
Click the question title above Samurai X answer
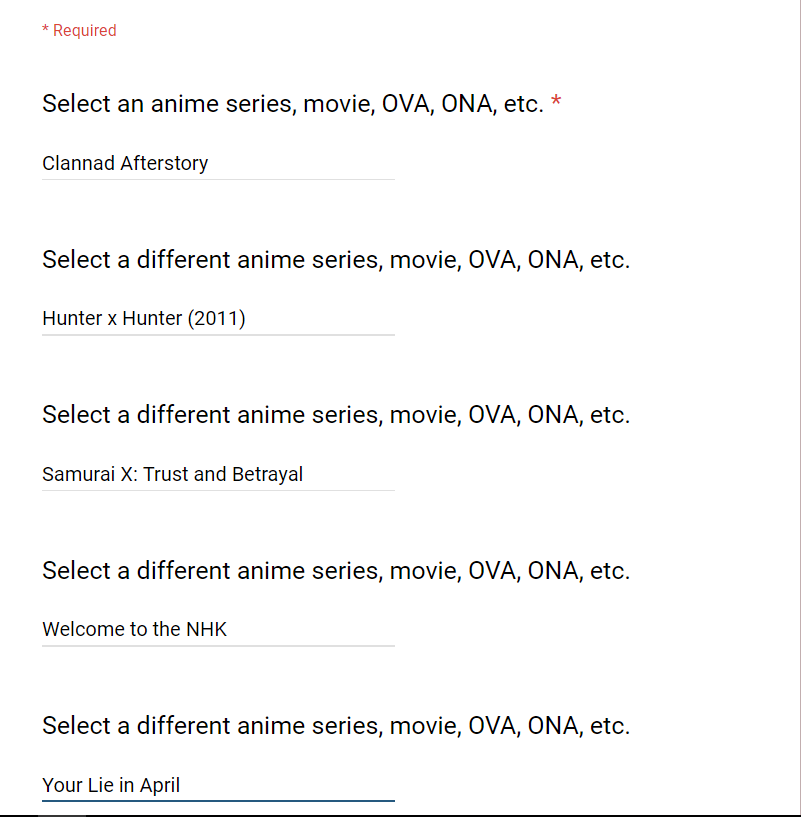pyautogui.click(x=336, y=415)
